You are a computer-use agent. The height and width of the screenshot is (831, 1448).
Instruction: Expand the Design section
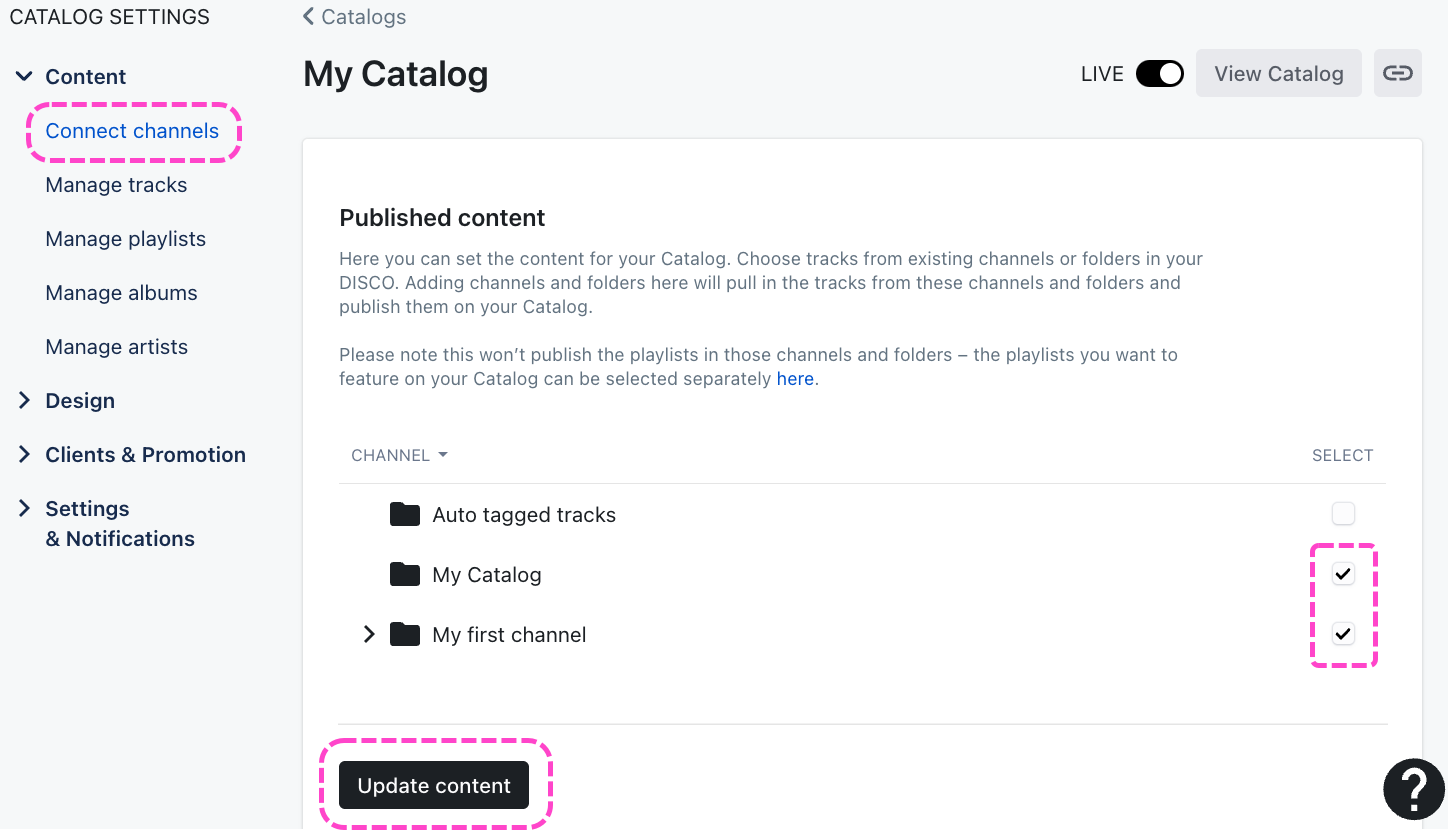[25, 401]
